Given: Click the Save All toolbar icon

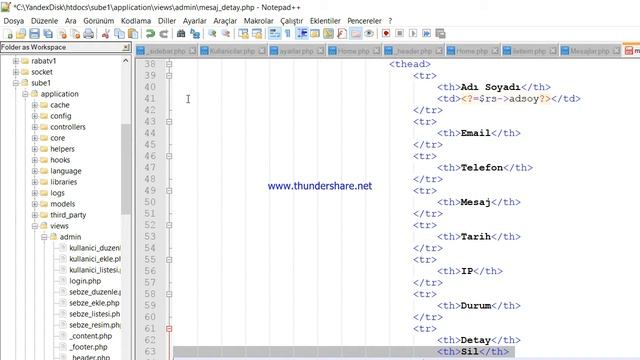Looking at the screenshot, I should pyautogui.click(x=48, y=34).
